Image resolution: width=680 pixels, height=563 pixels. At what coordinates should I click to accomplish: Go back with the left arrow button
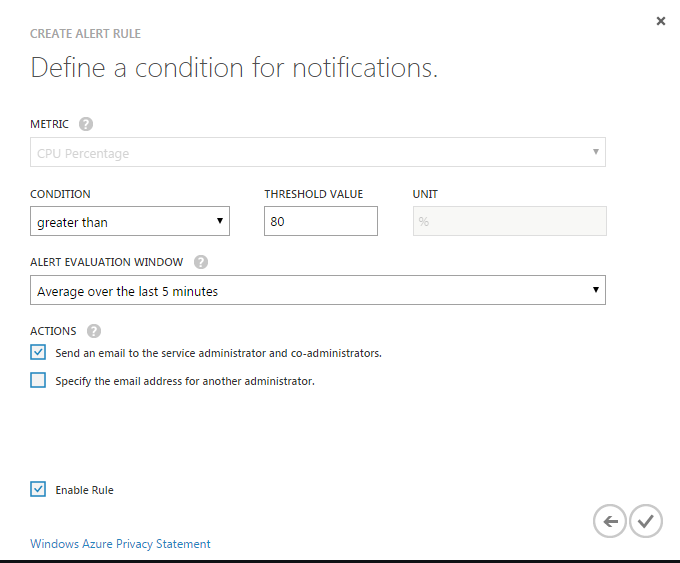tap(610, 520)
